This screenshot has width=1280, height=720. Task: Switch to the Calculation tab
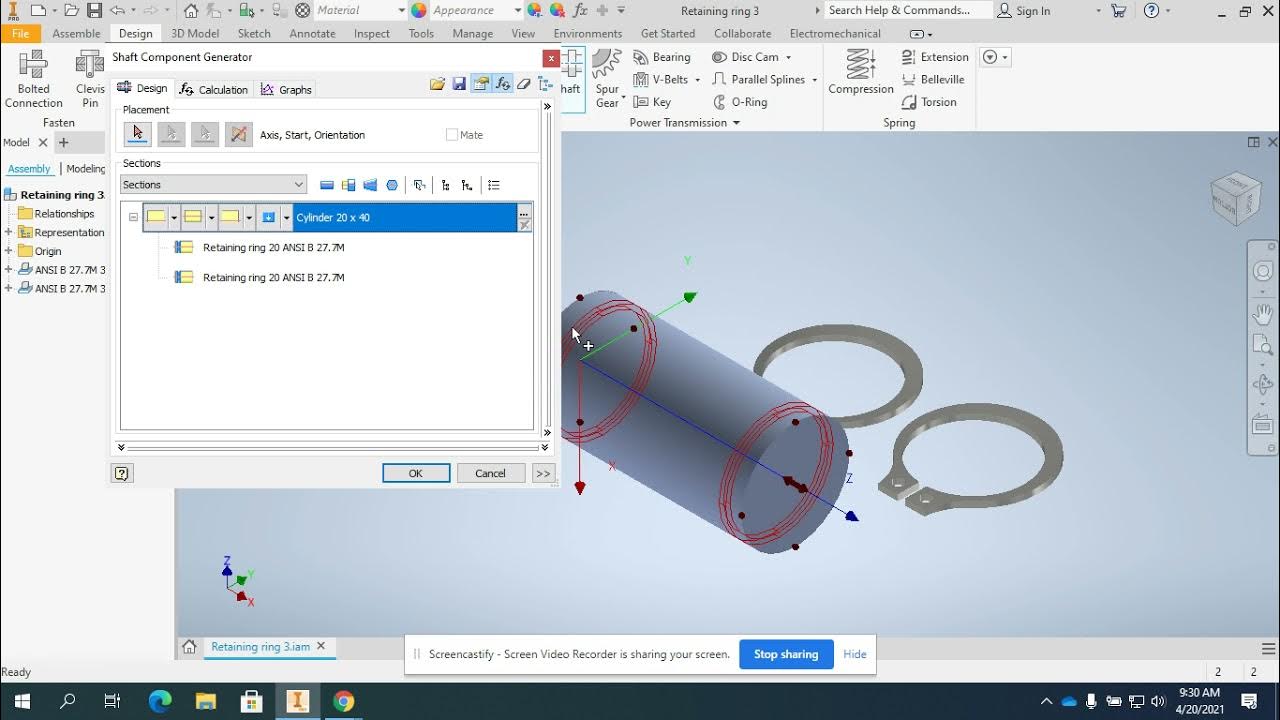[214, 89]
